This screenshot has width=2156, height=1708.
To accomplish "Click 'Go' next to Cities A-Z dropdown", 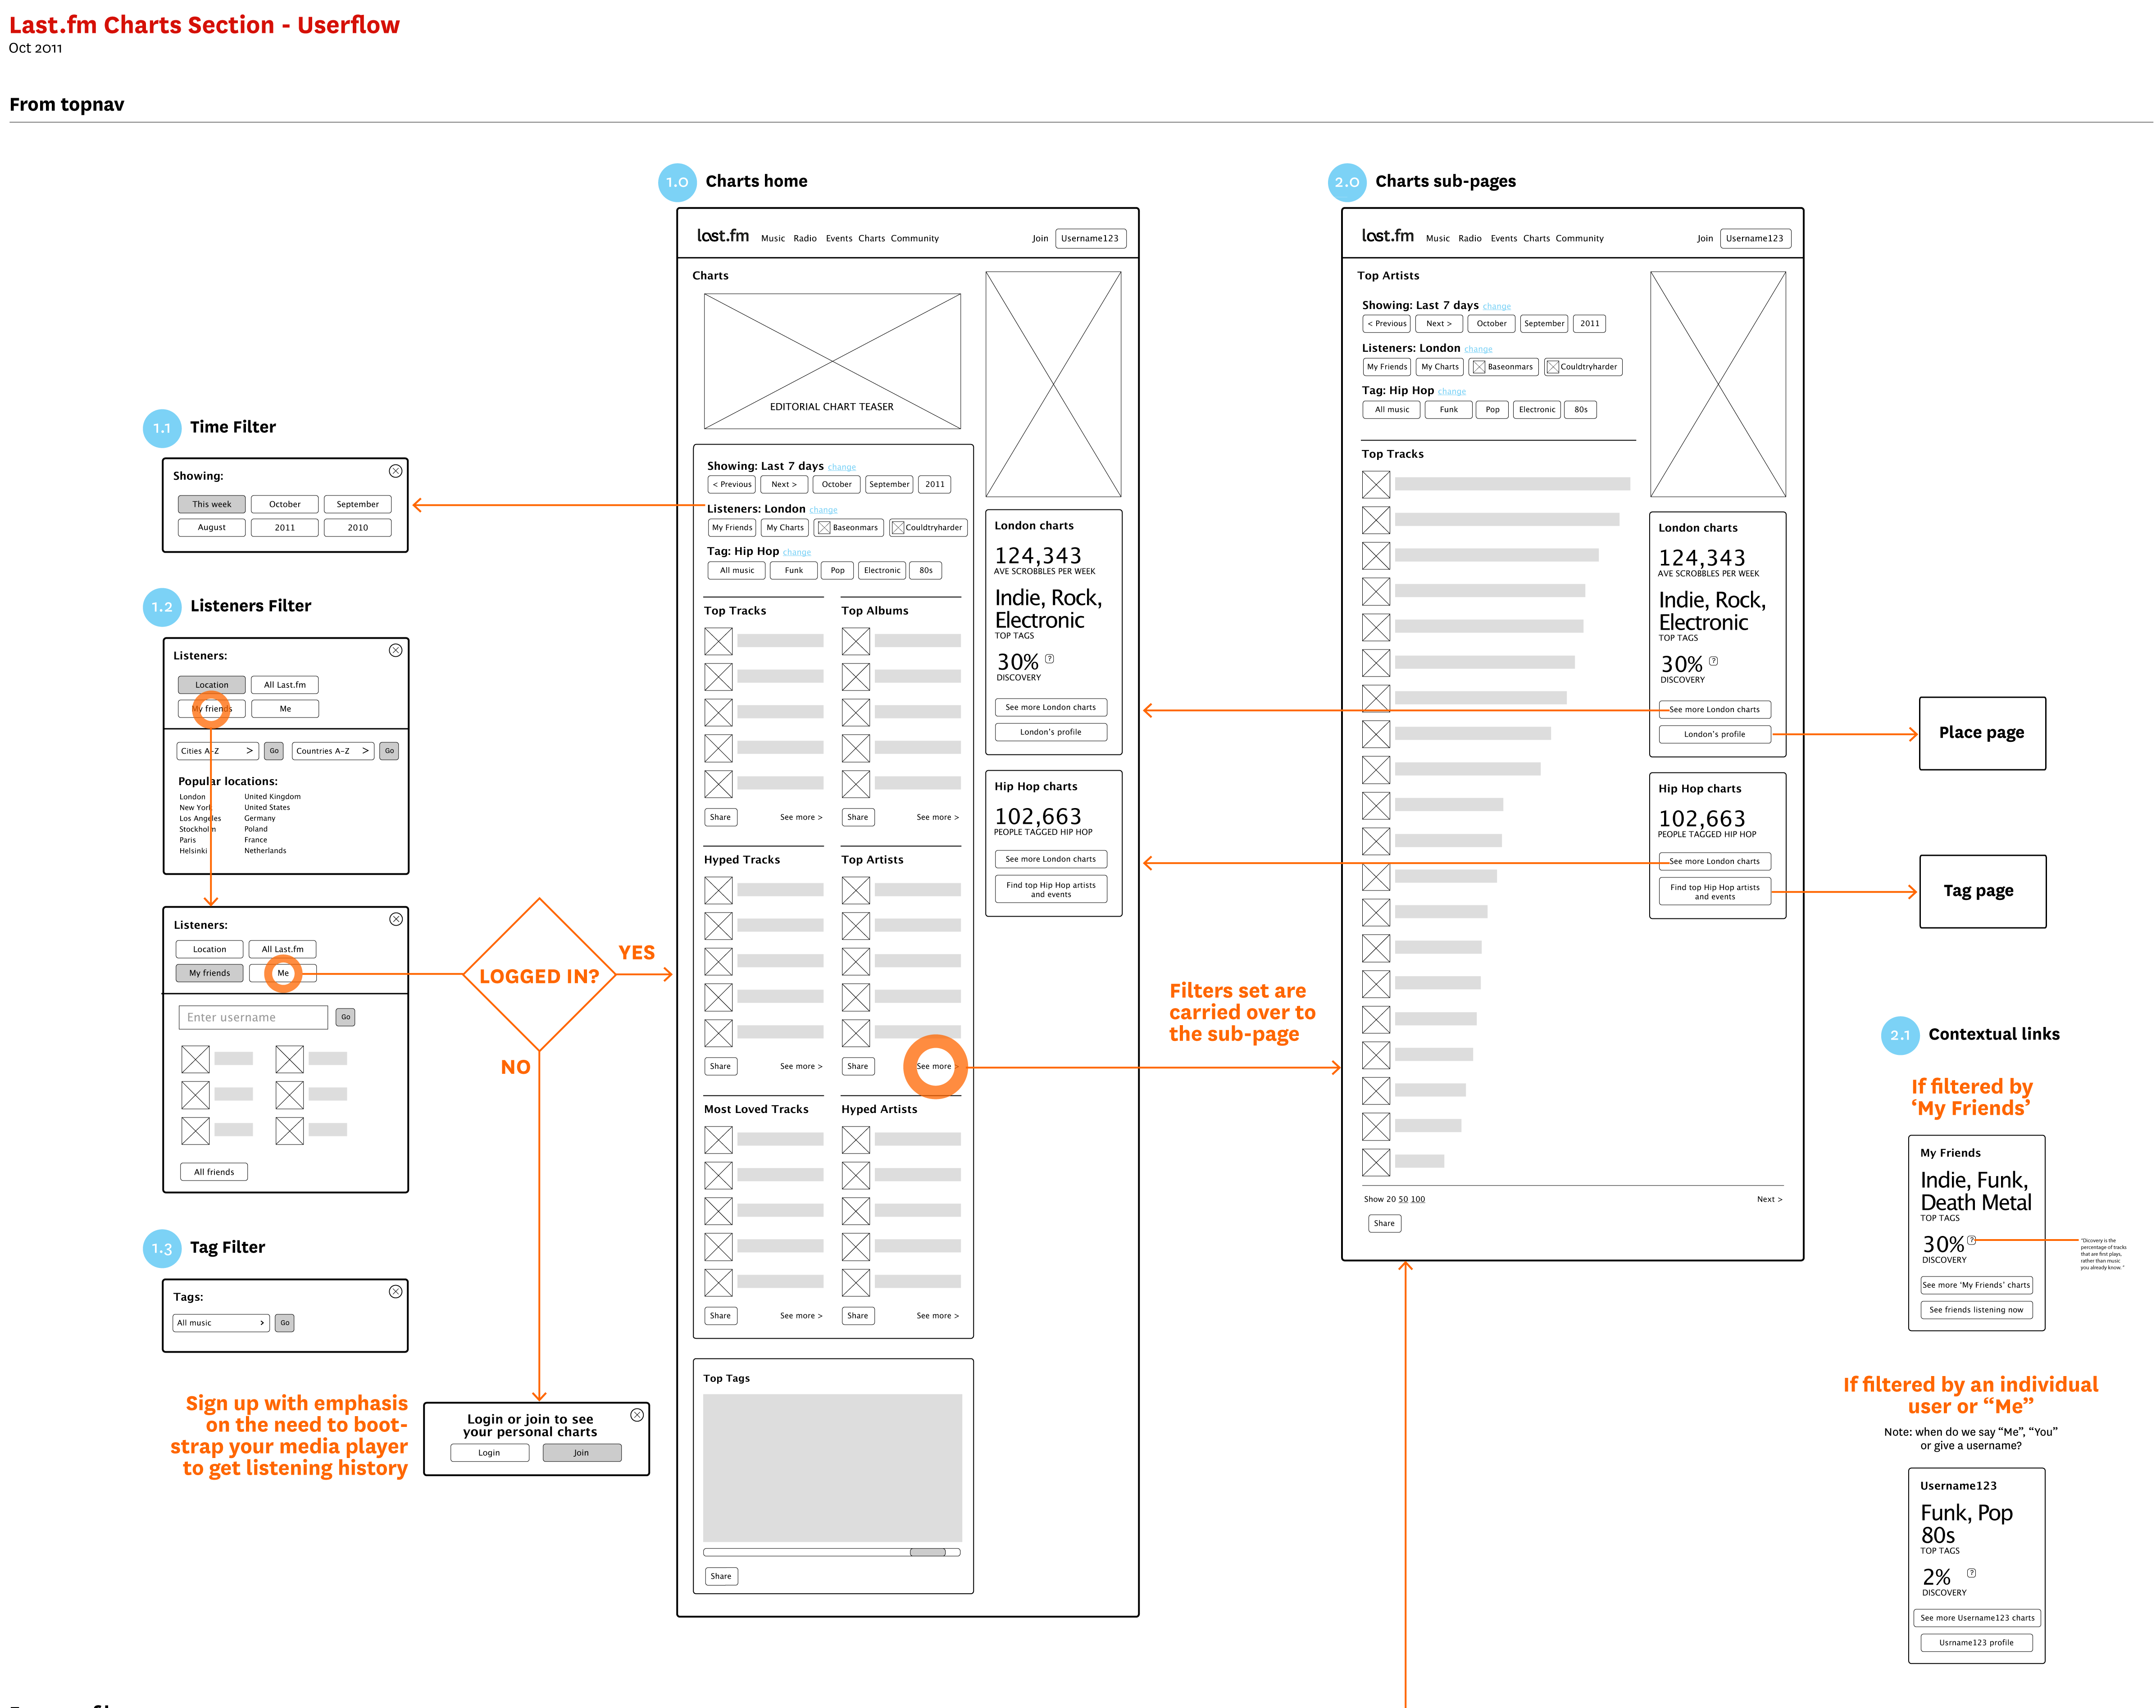I will coord(274,750).
